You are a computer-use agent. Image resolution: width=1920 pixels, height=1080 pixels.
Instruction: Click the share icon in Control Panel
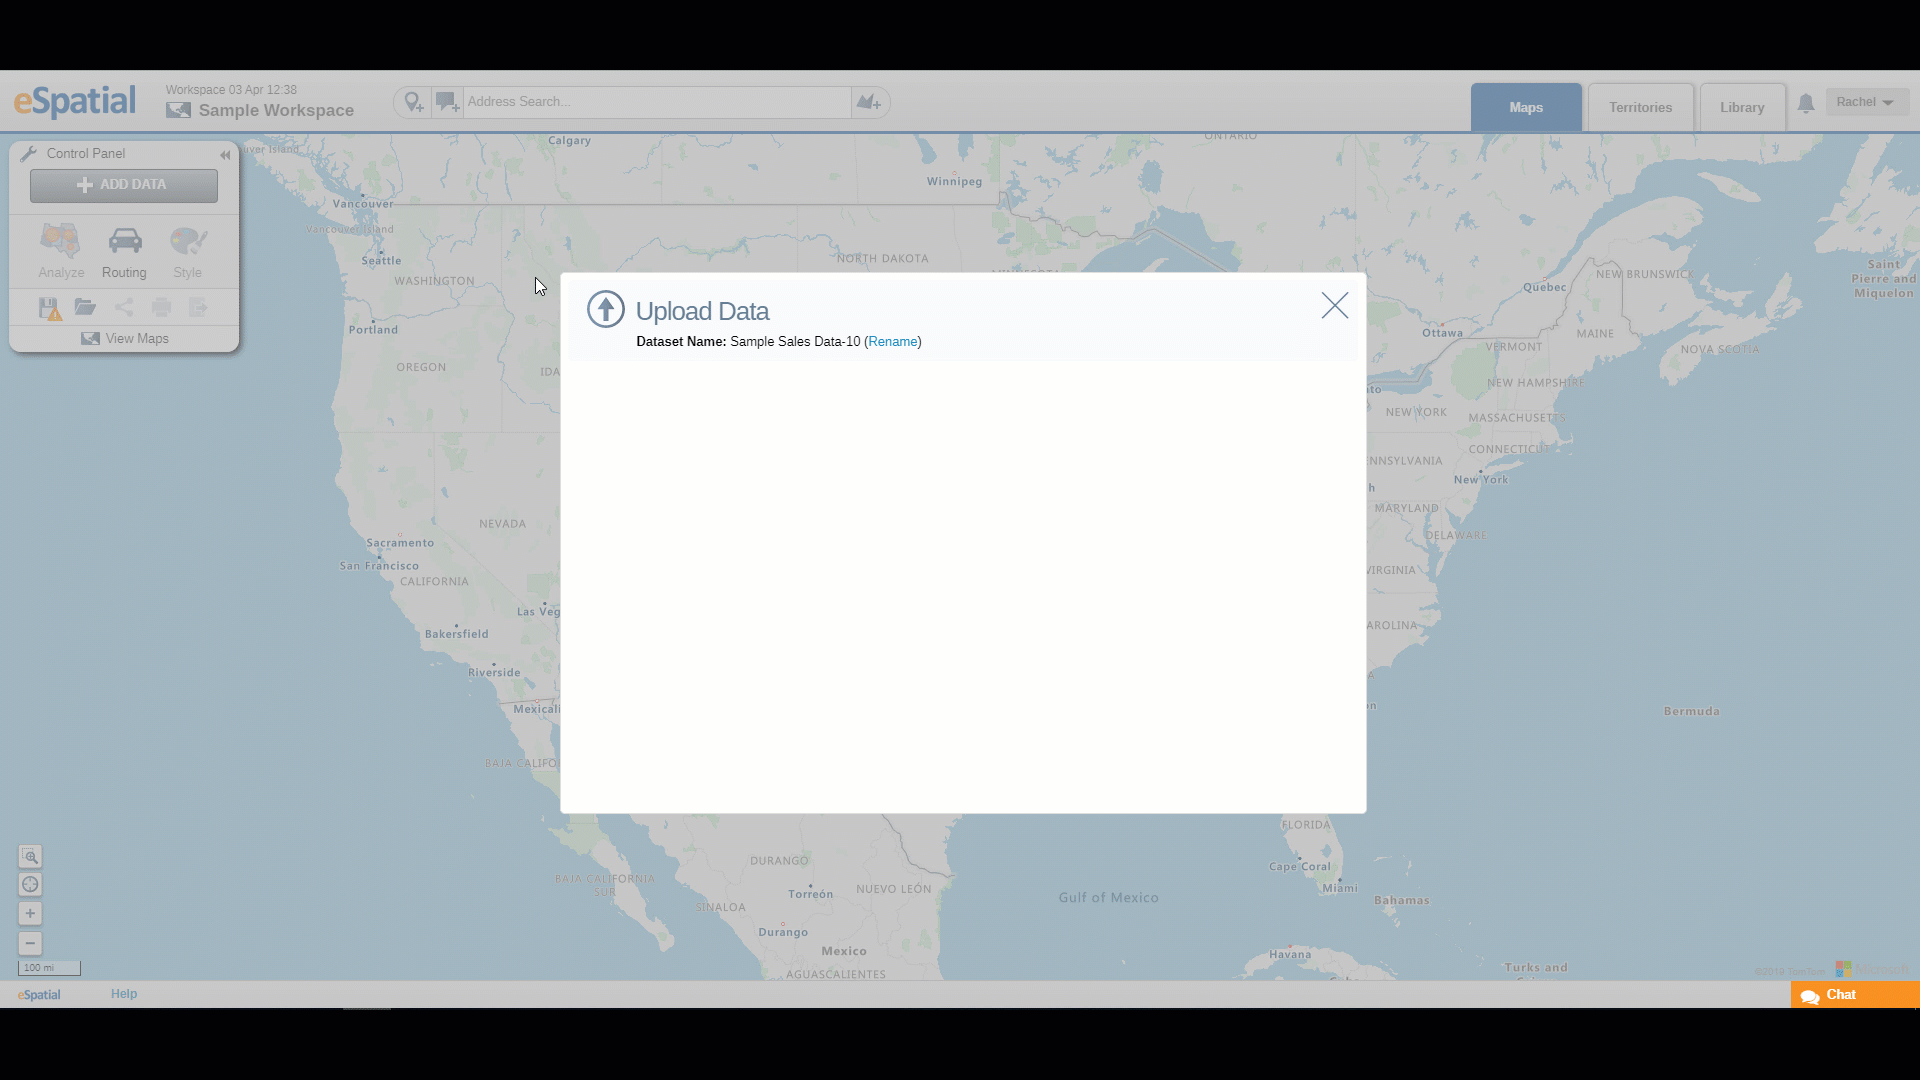[x=124, y=307]
